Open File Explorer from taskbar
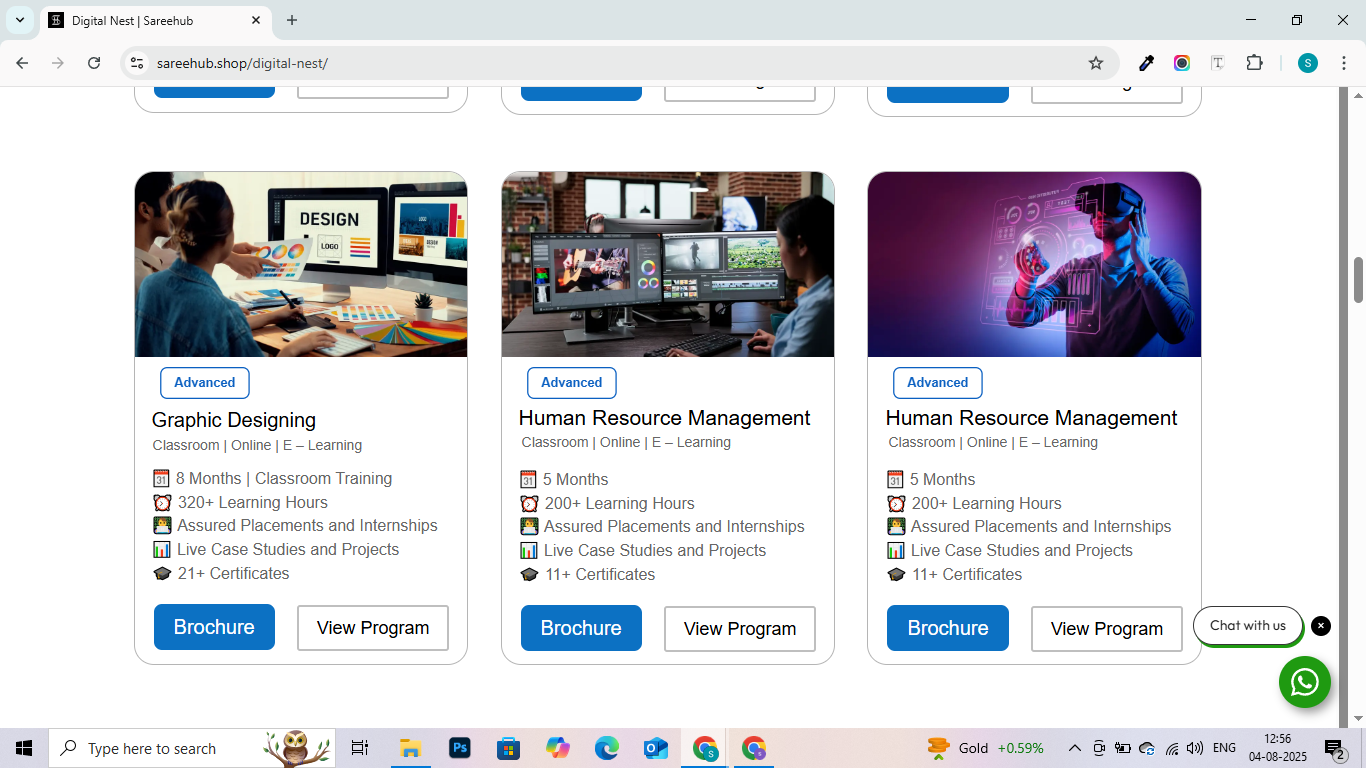Viewport: 1366px width, 768px height. point(410,748)
